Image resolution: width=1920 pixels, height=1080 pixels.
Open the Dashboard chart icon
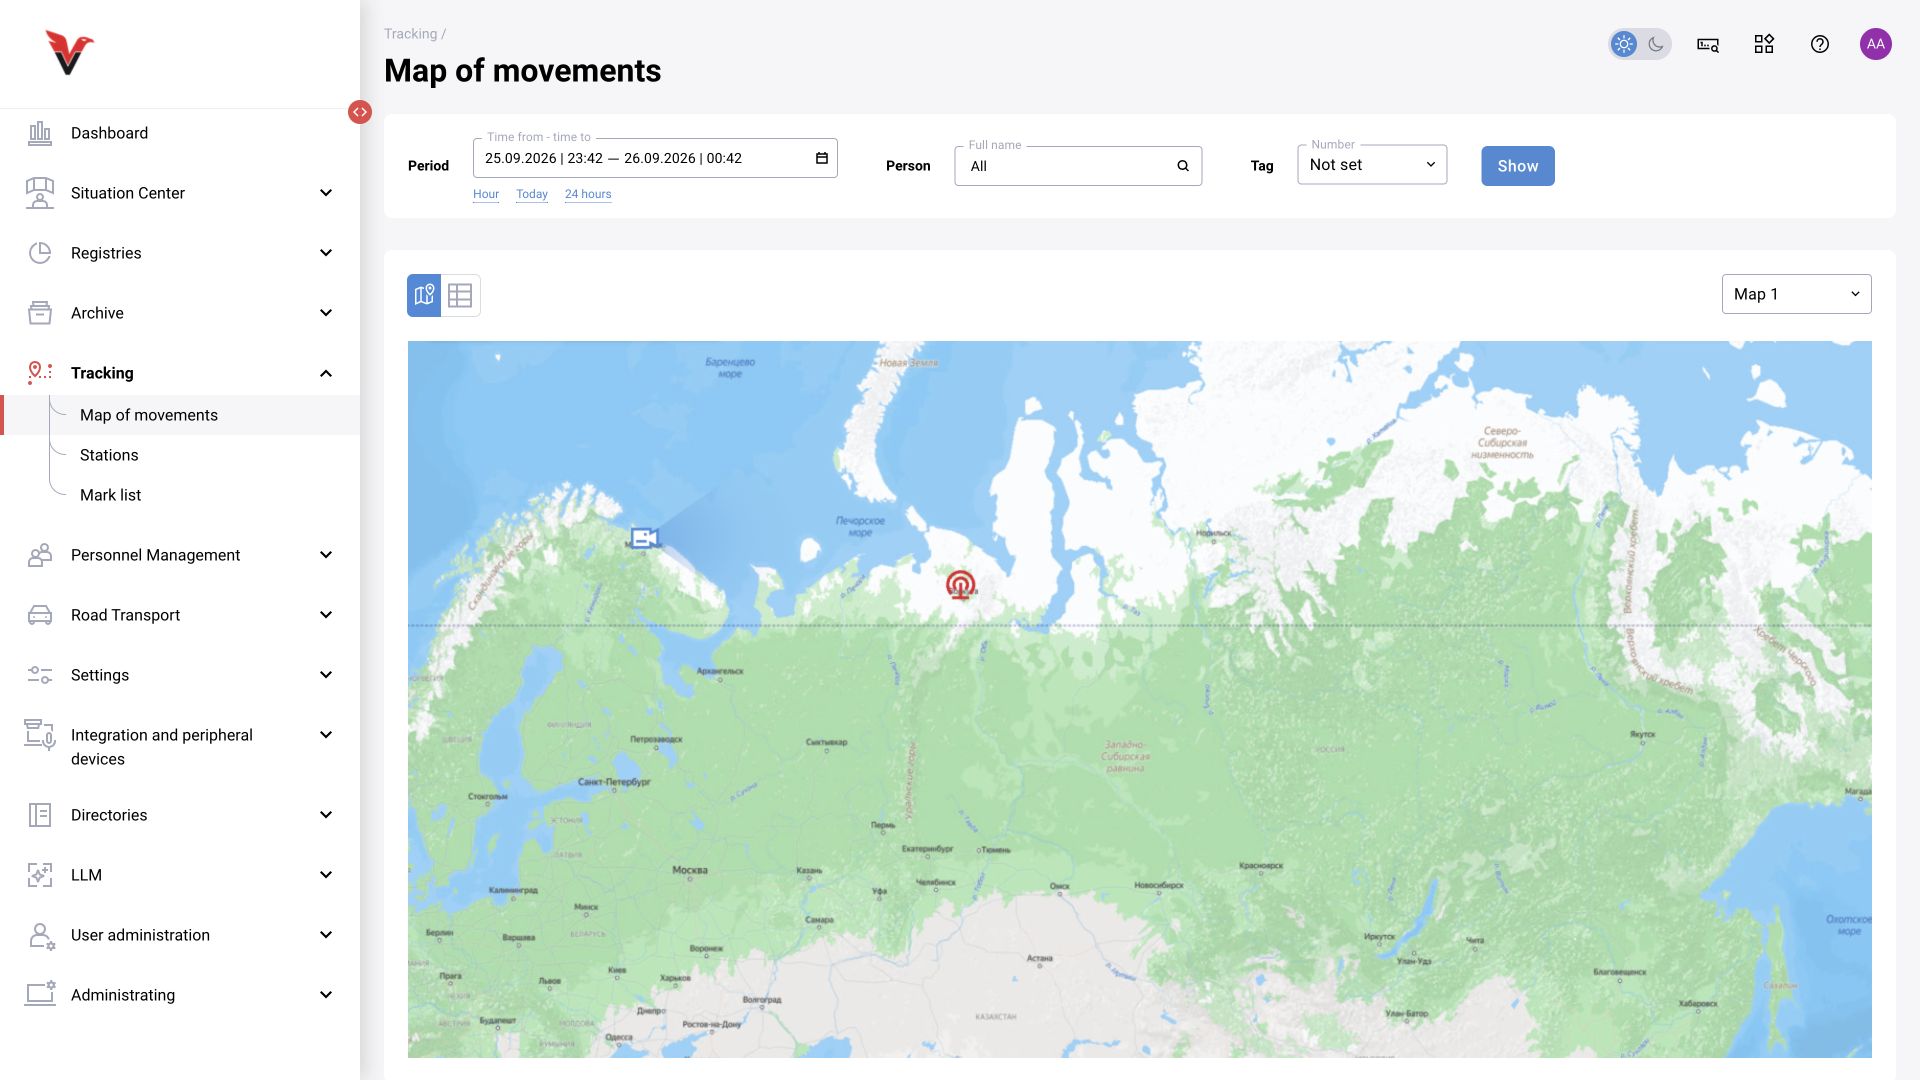click(x=40, y=133)
